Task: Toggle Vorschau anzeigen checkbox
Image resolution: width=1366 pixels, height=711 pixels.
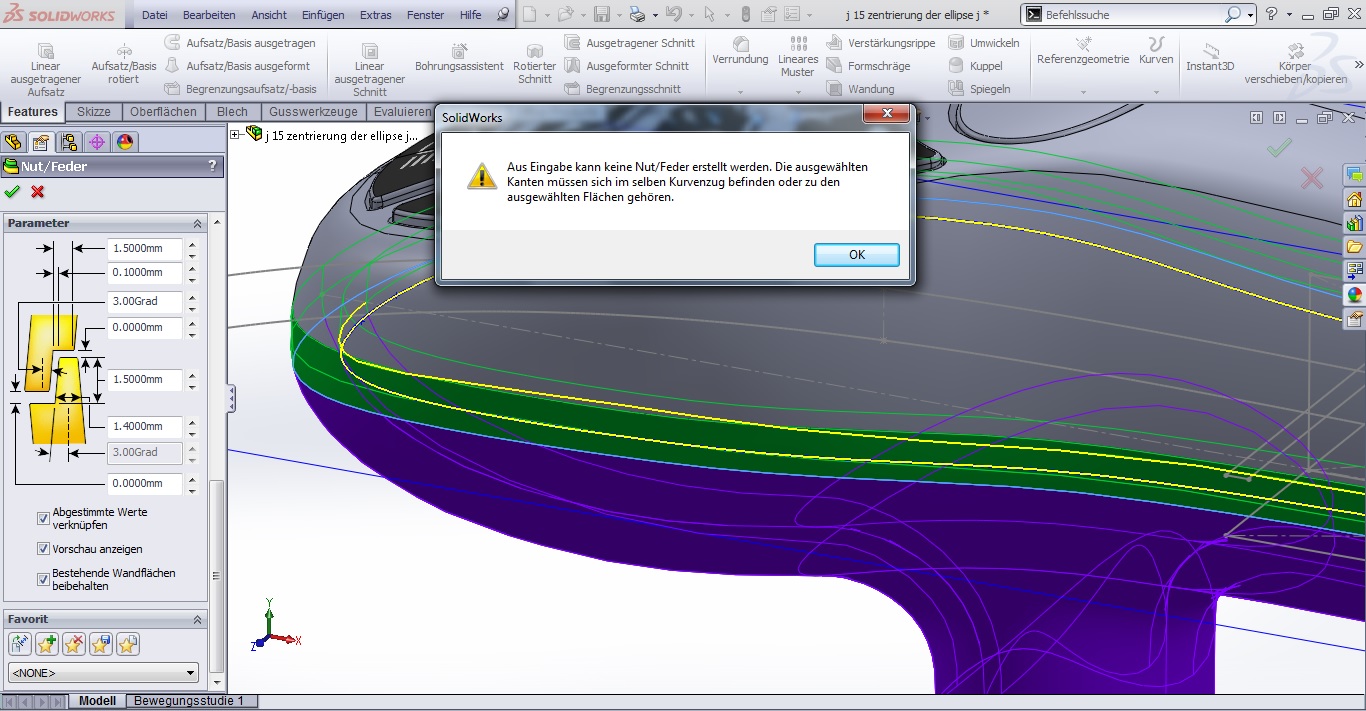Action: 43,549
